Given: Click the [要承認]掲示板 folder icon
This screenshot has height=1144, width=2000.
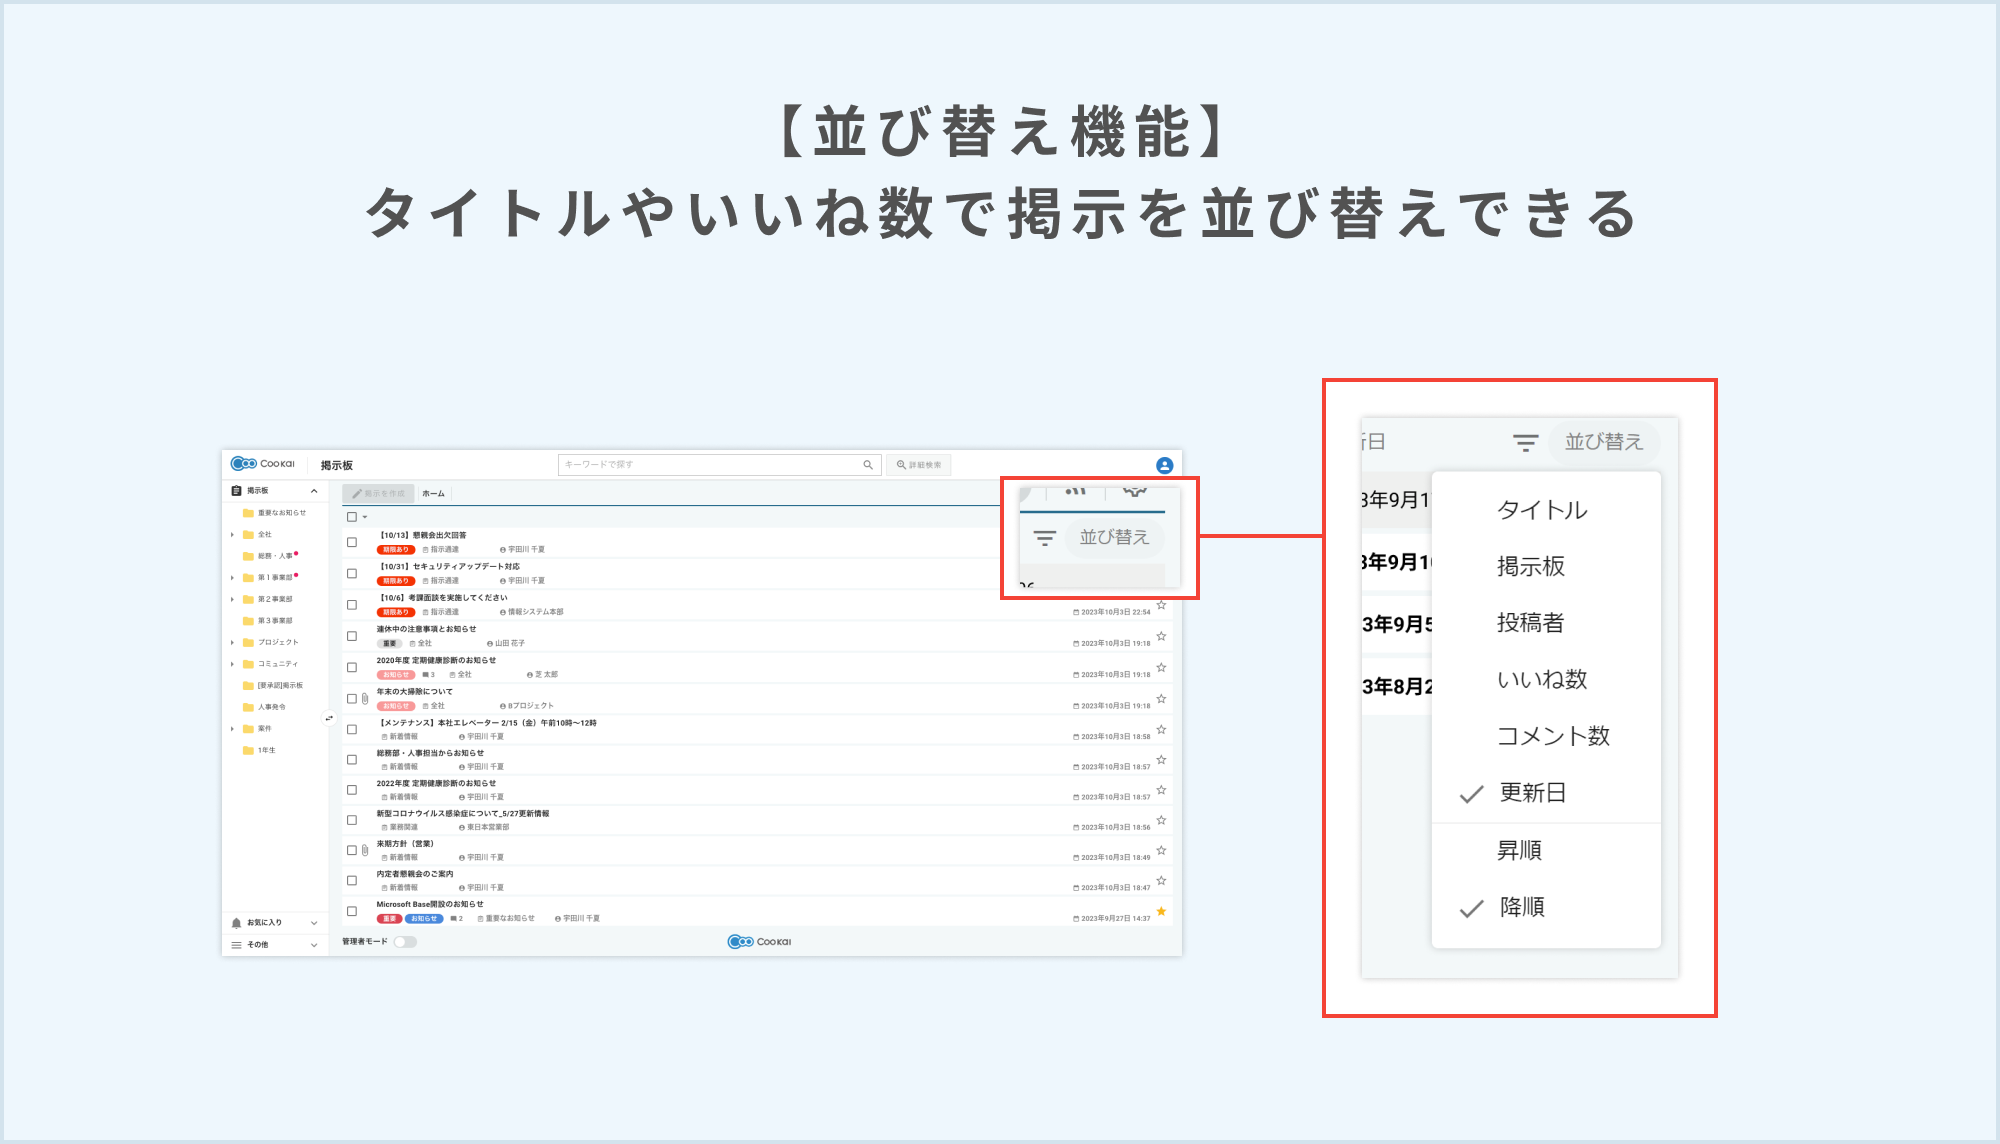Looking at the screenshot, I should [248, 686].
